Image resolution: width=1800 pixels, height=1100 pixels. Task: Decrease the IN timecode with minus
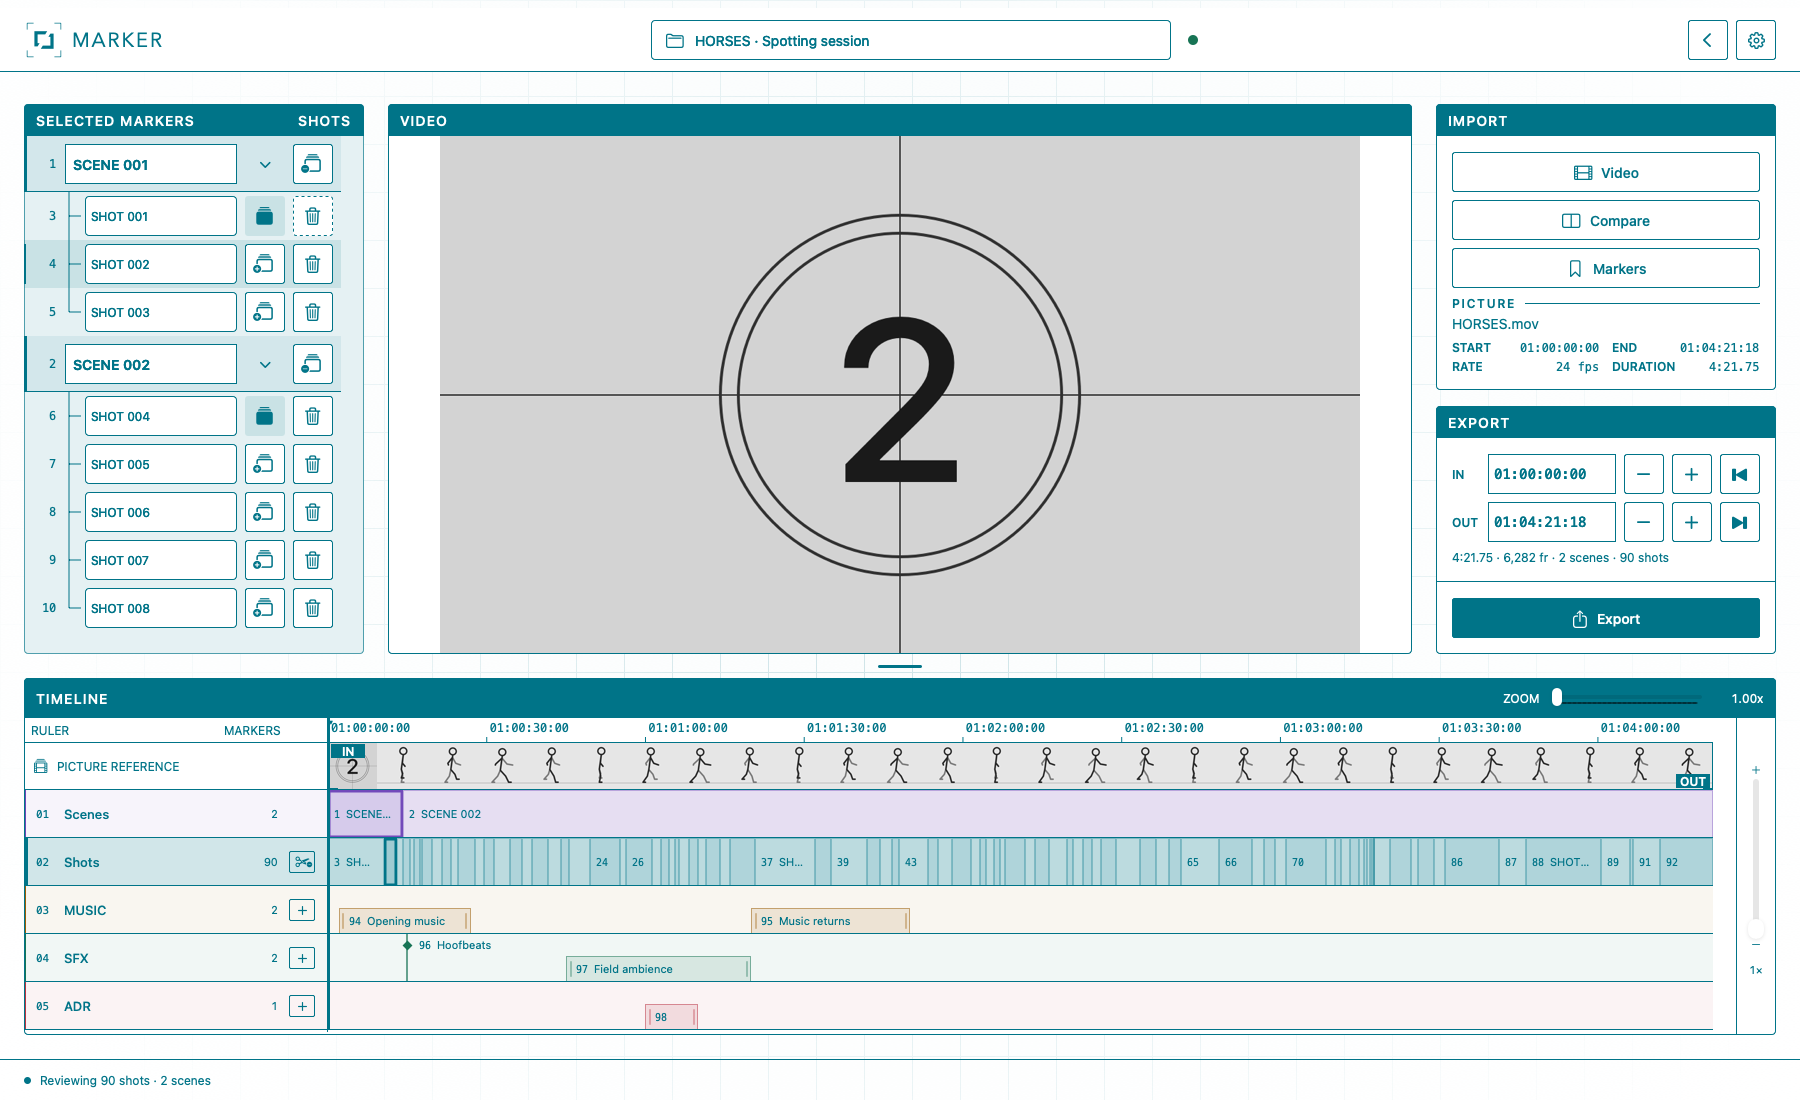(1644, 474)
